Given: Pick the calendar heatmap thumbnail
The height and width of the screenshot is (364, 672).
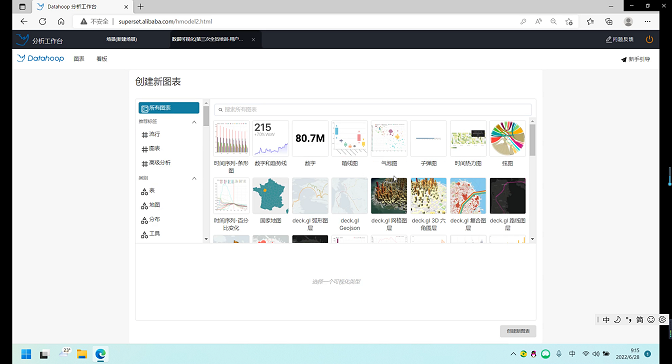Looking at the screenshot, I should pos(468,138).
